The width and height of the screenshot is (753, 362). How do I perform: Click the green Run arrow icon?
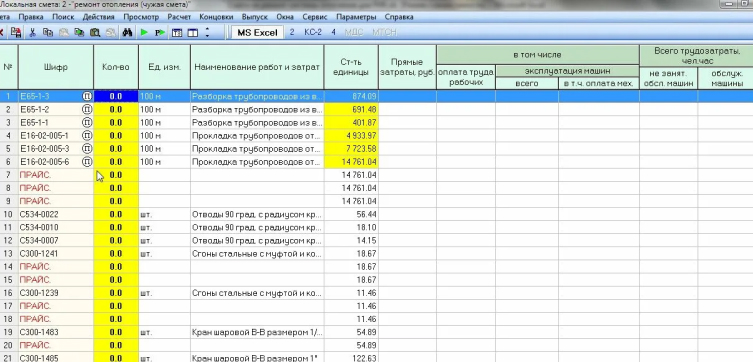pos(144,33)
